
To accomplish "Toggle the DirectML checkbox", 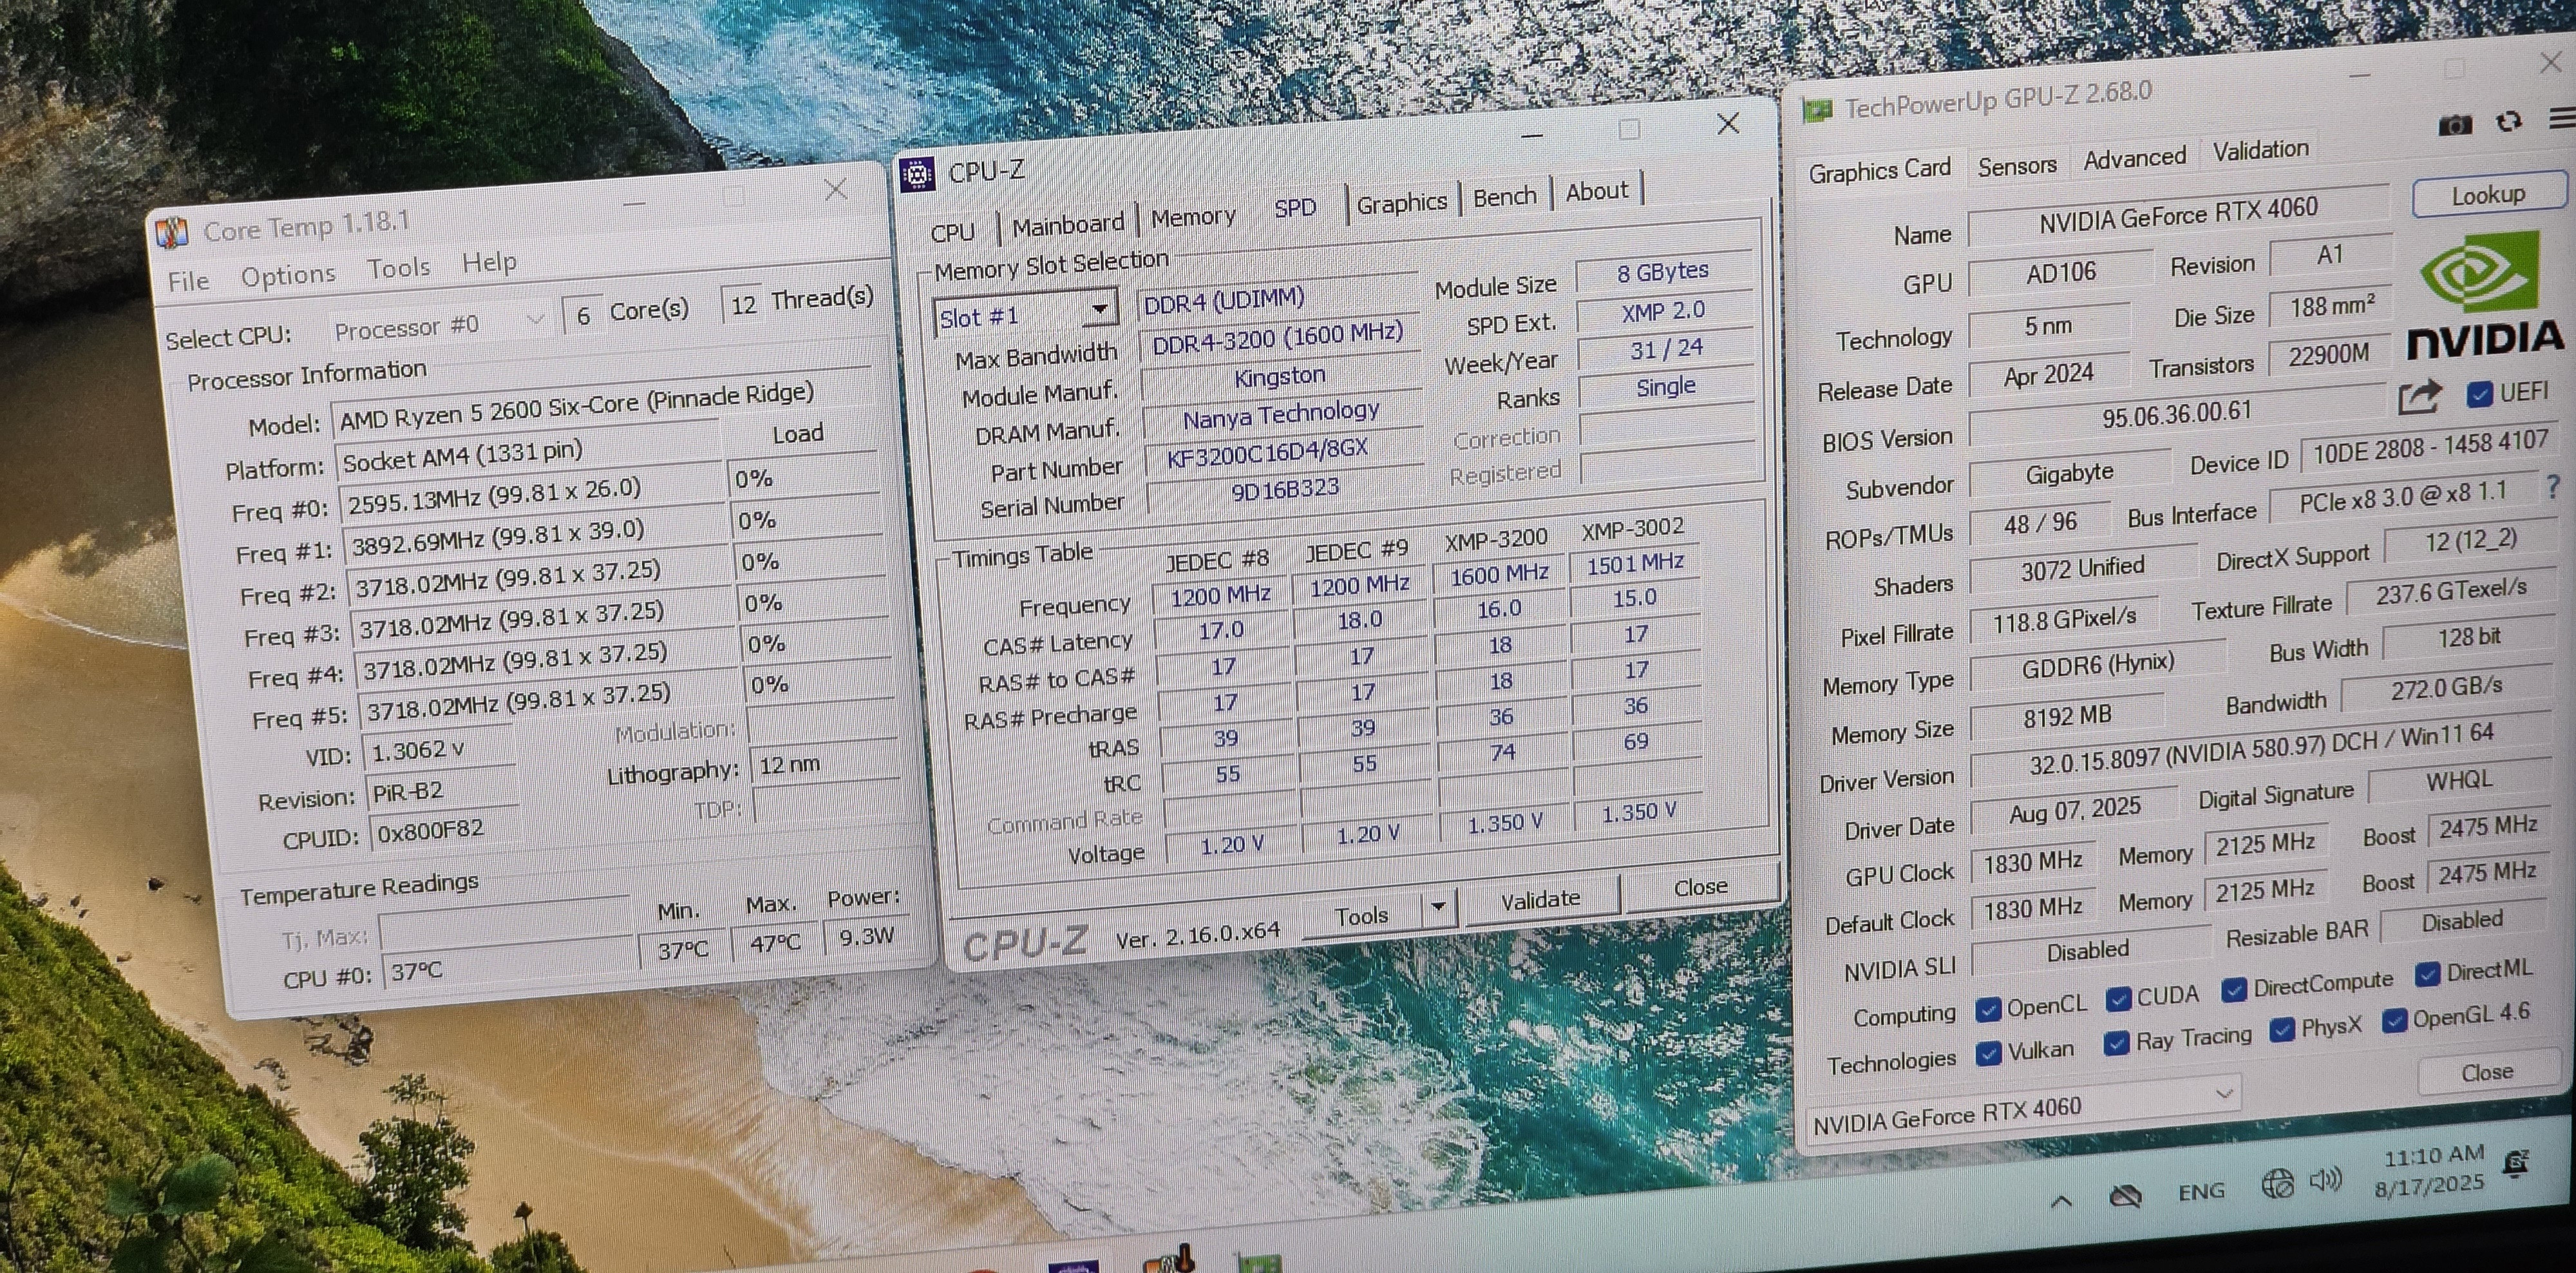I will click(x=2427, y=975).
